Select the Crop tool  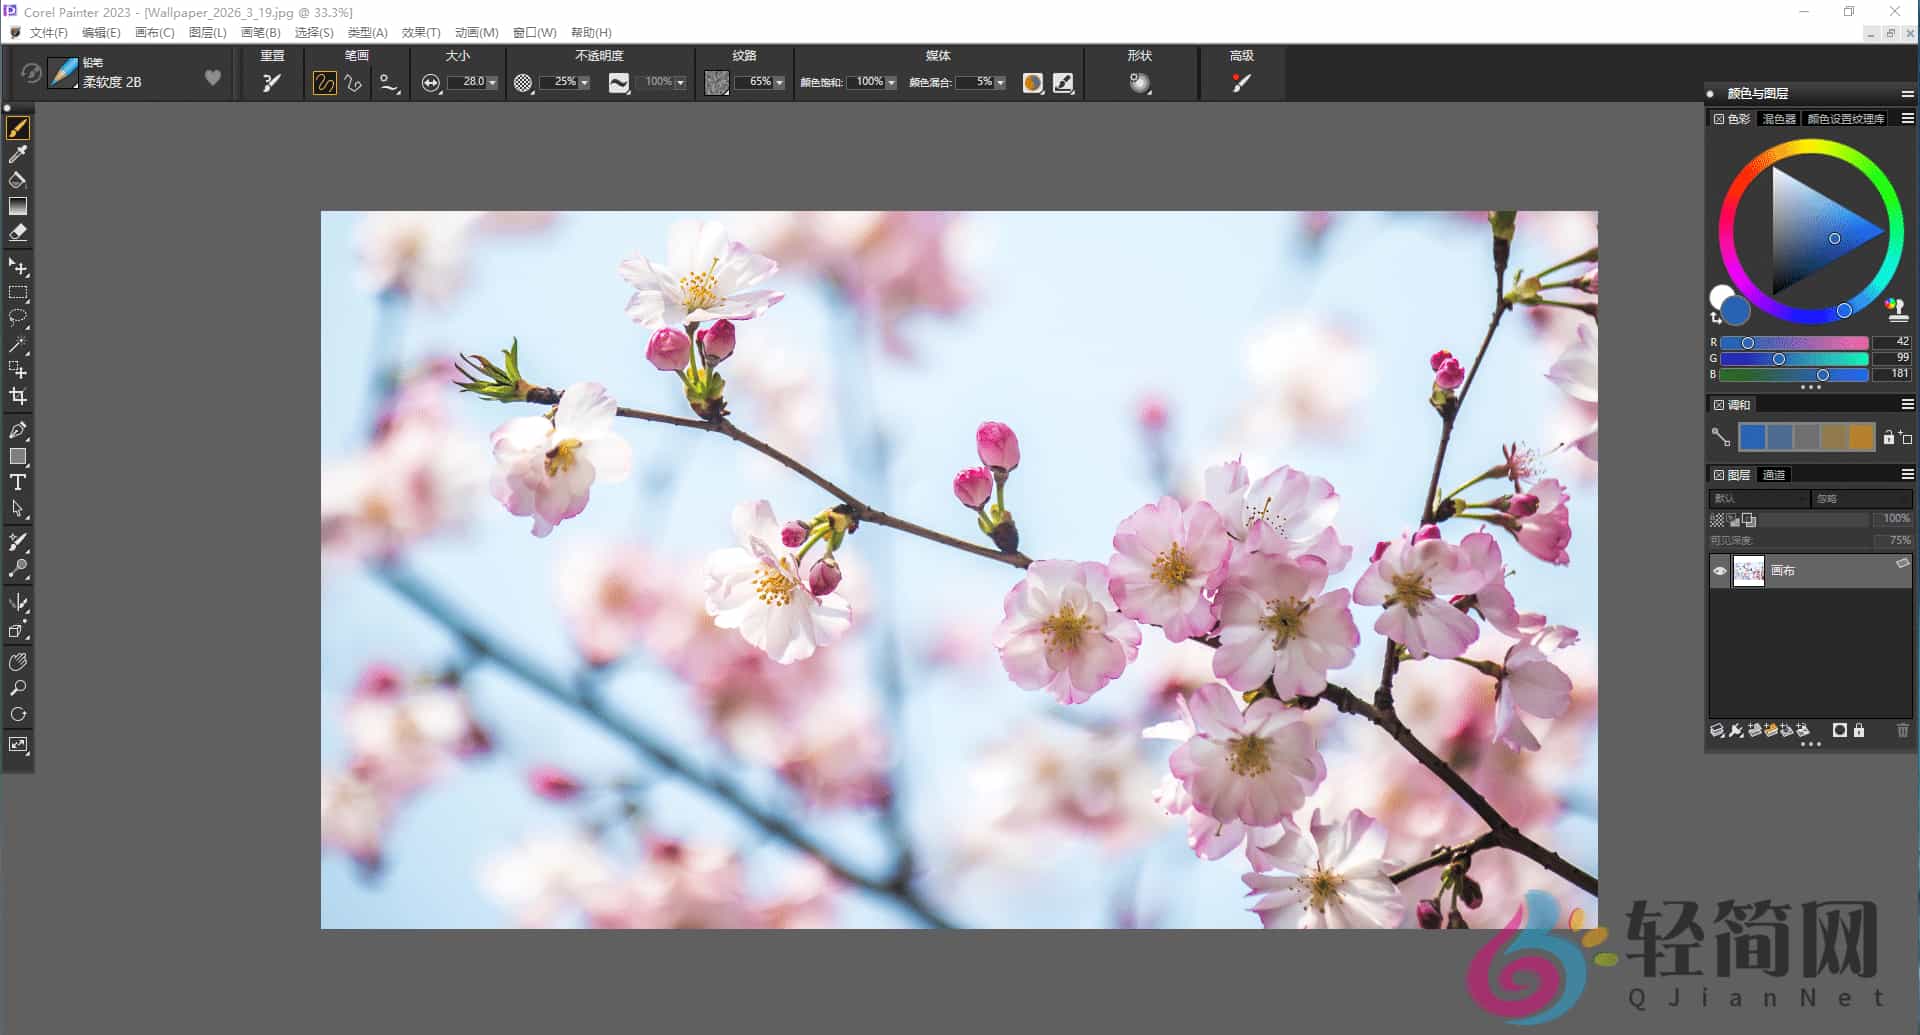click(x=17, y=396)
